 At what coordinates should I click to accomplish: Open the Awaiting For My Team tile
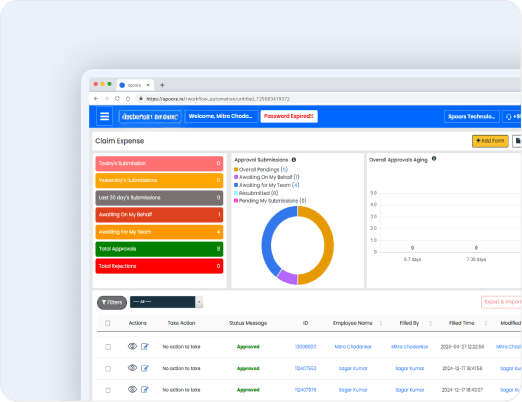click(x=159, y=232)
